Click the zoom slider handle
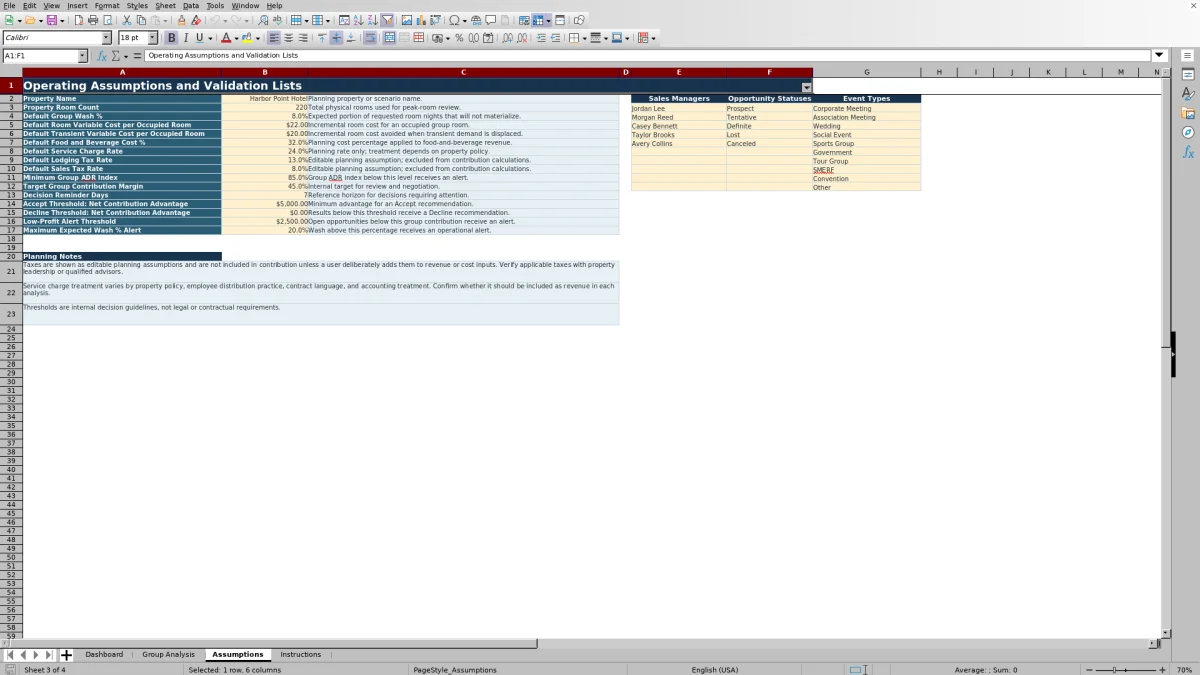Image resolution: width=1200 pixels, height=675 pixels. [x=1114, y=670]
